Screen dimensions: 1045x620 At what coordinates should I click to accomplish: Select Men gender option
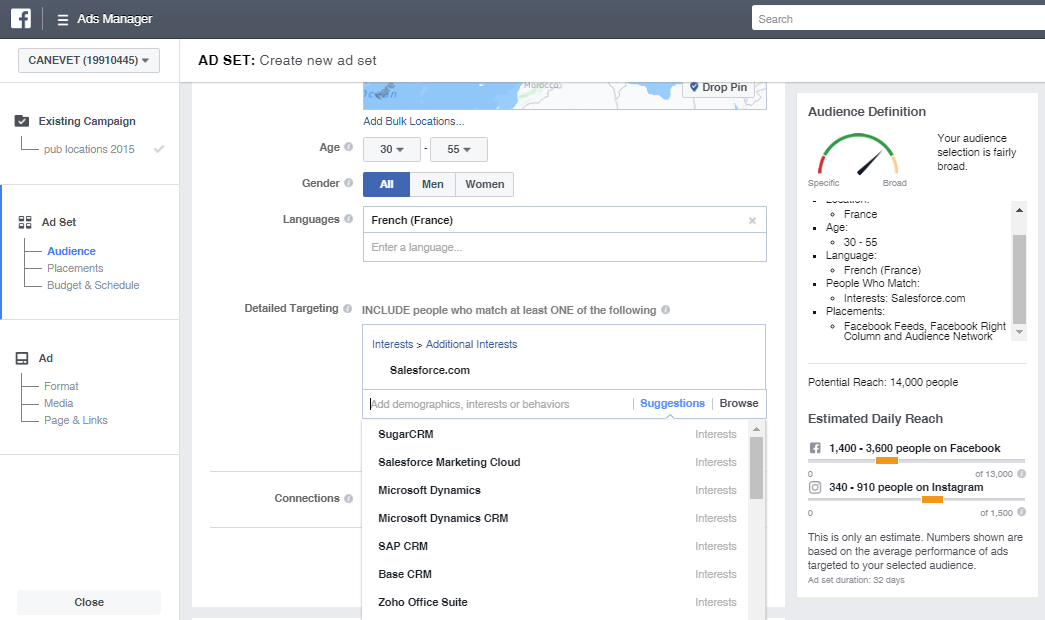(x=433, y=184)
